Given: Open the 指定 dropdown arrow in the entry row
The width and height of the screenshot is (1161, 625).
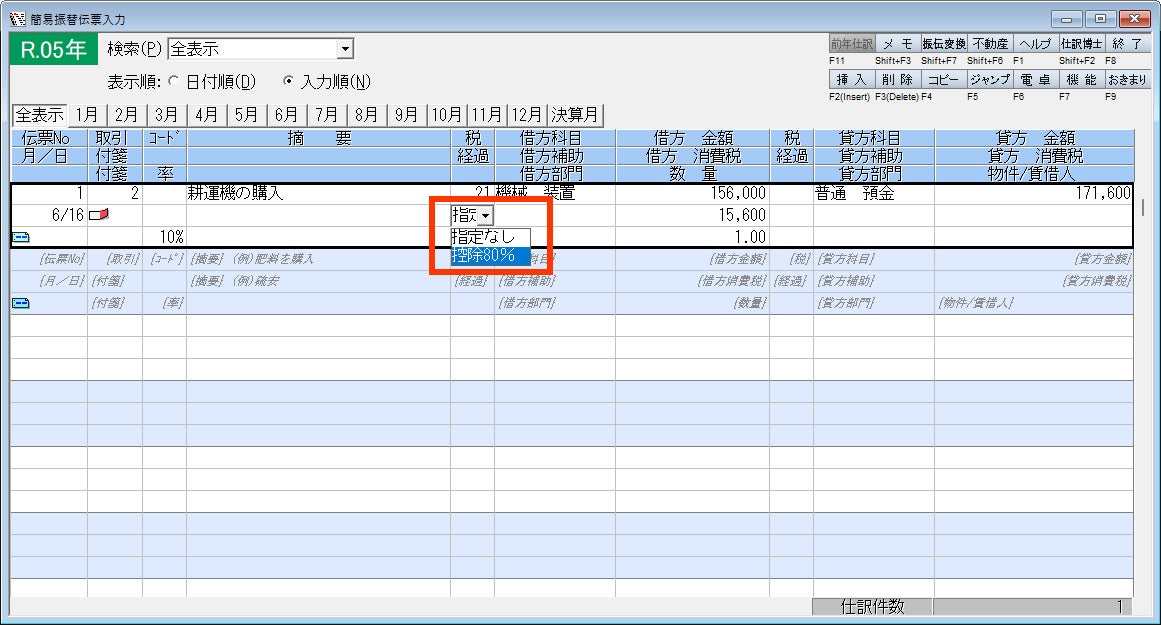Looking at the screenshot, I should pos(485,215).
